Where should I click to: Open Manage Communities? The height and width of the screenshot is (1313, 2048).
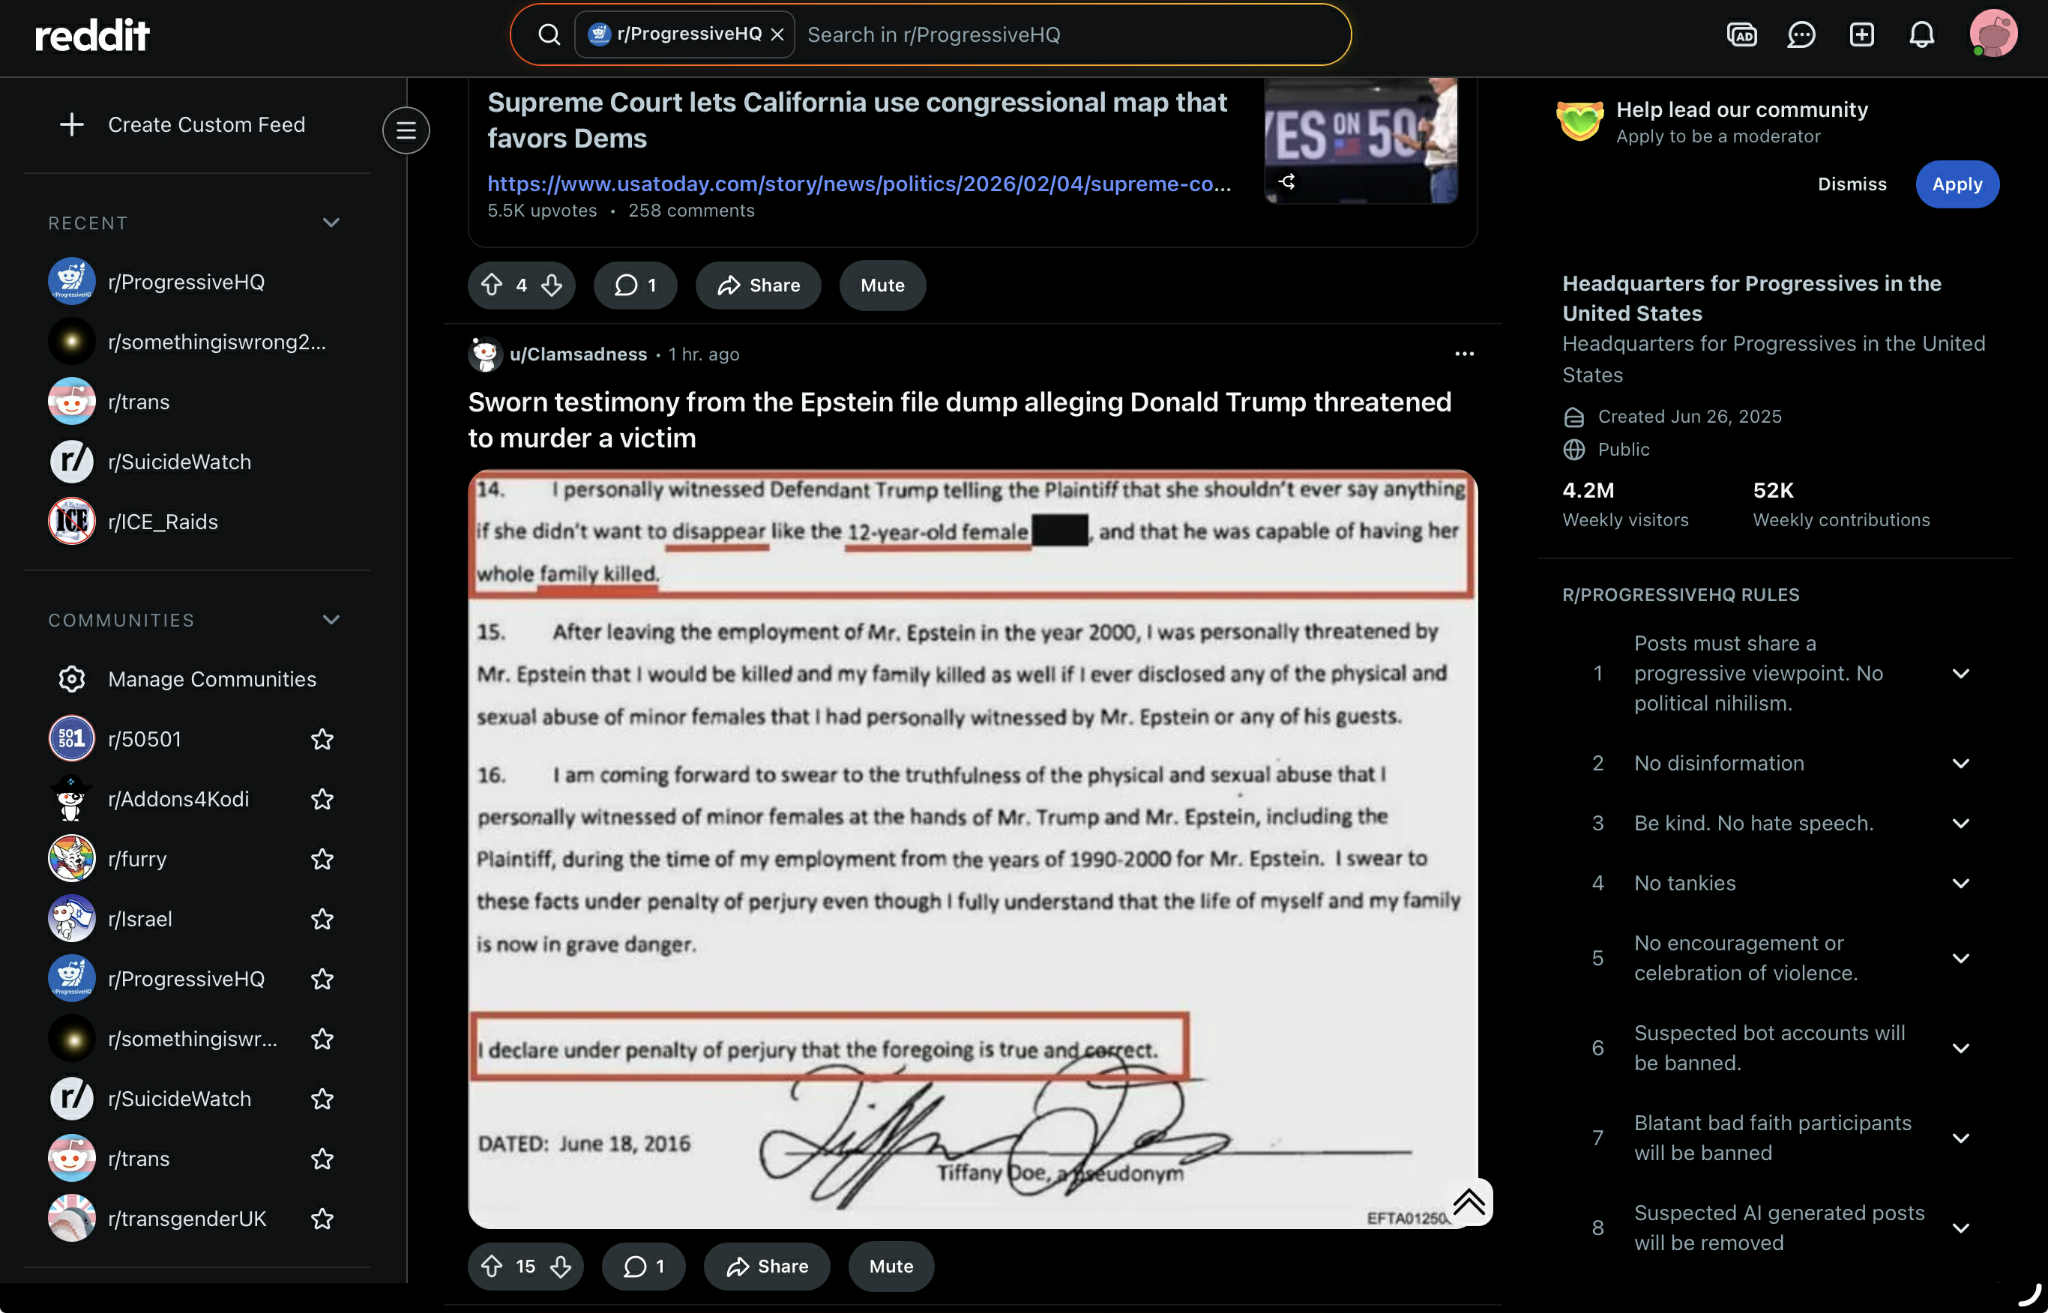211,679
